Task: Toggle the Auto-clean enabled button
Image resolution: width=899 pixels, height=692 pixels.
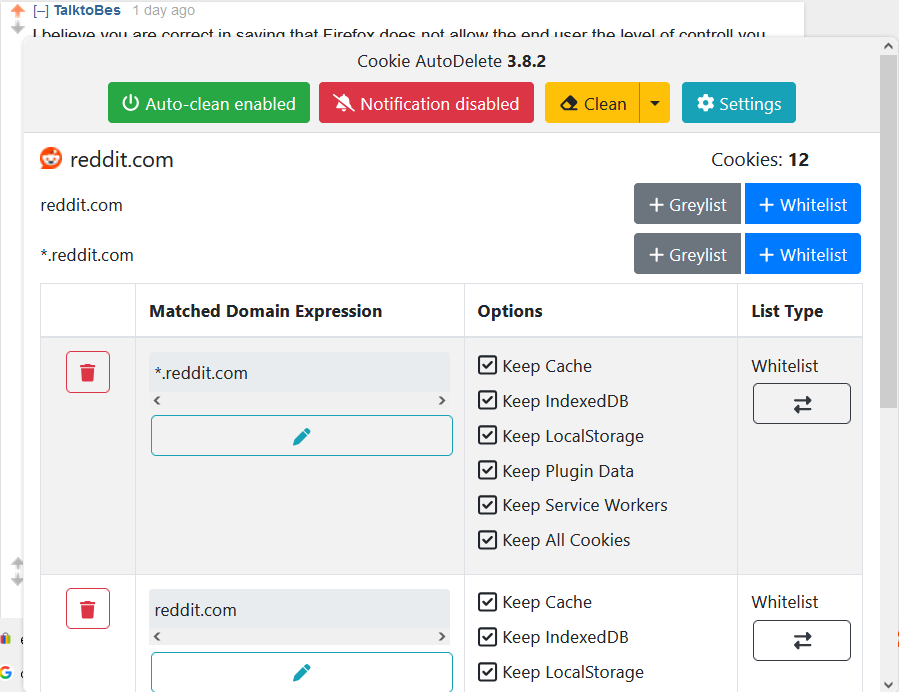Action: click(x=209, y=103)
